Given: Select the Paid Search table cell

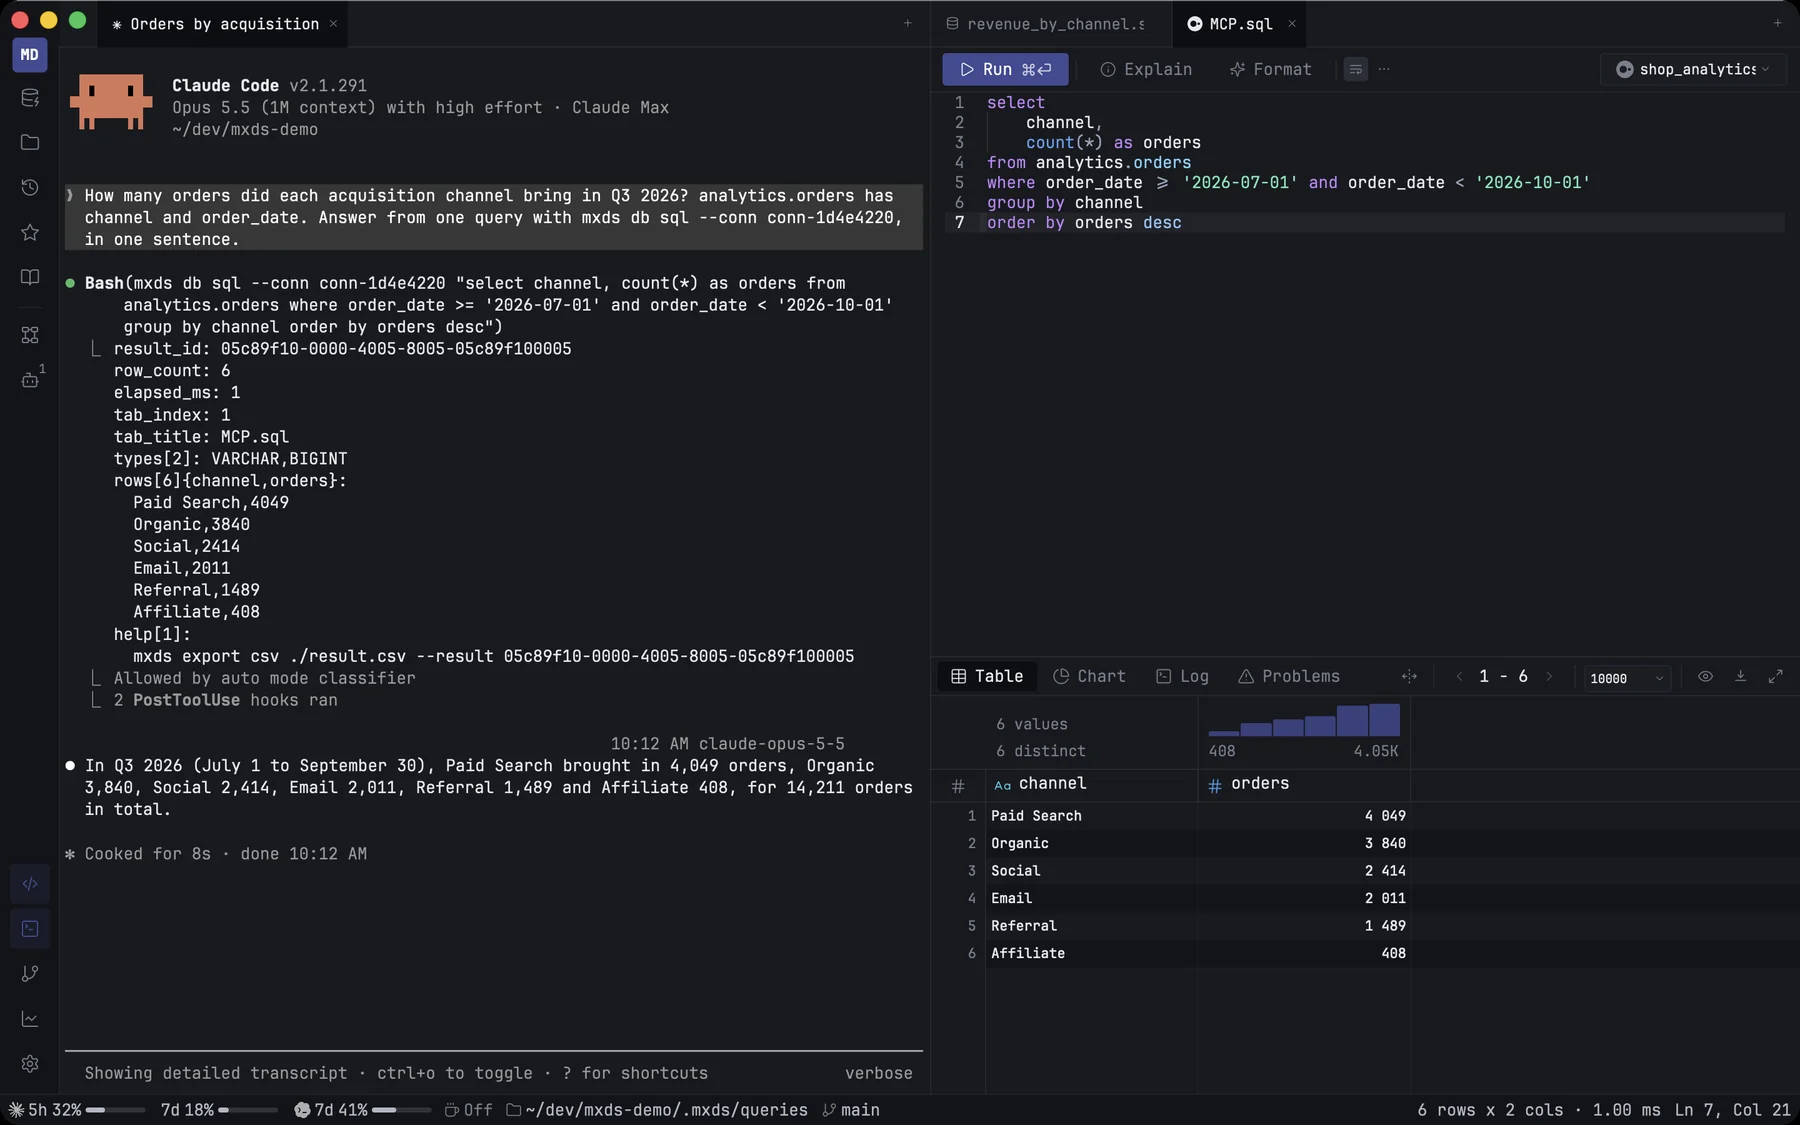Looking at the screenshot, I should tap(1091, 816).
